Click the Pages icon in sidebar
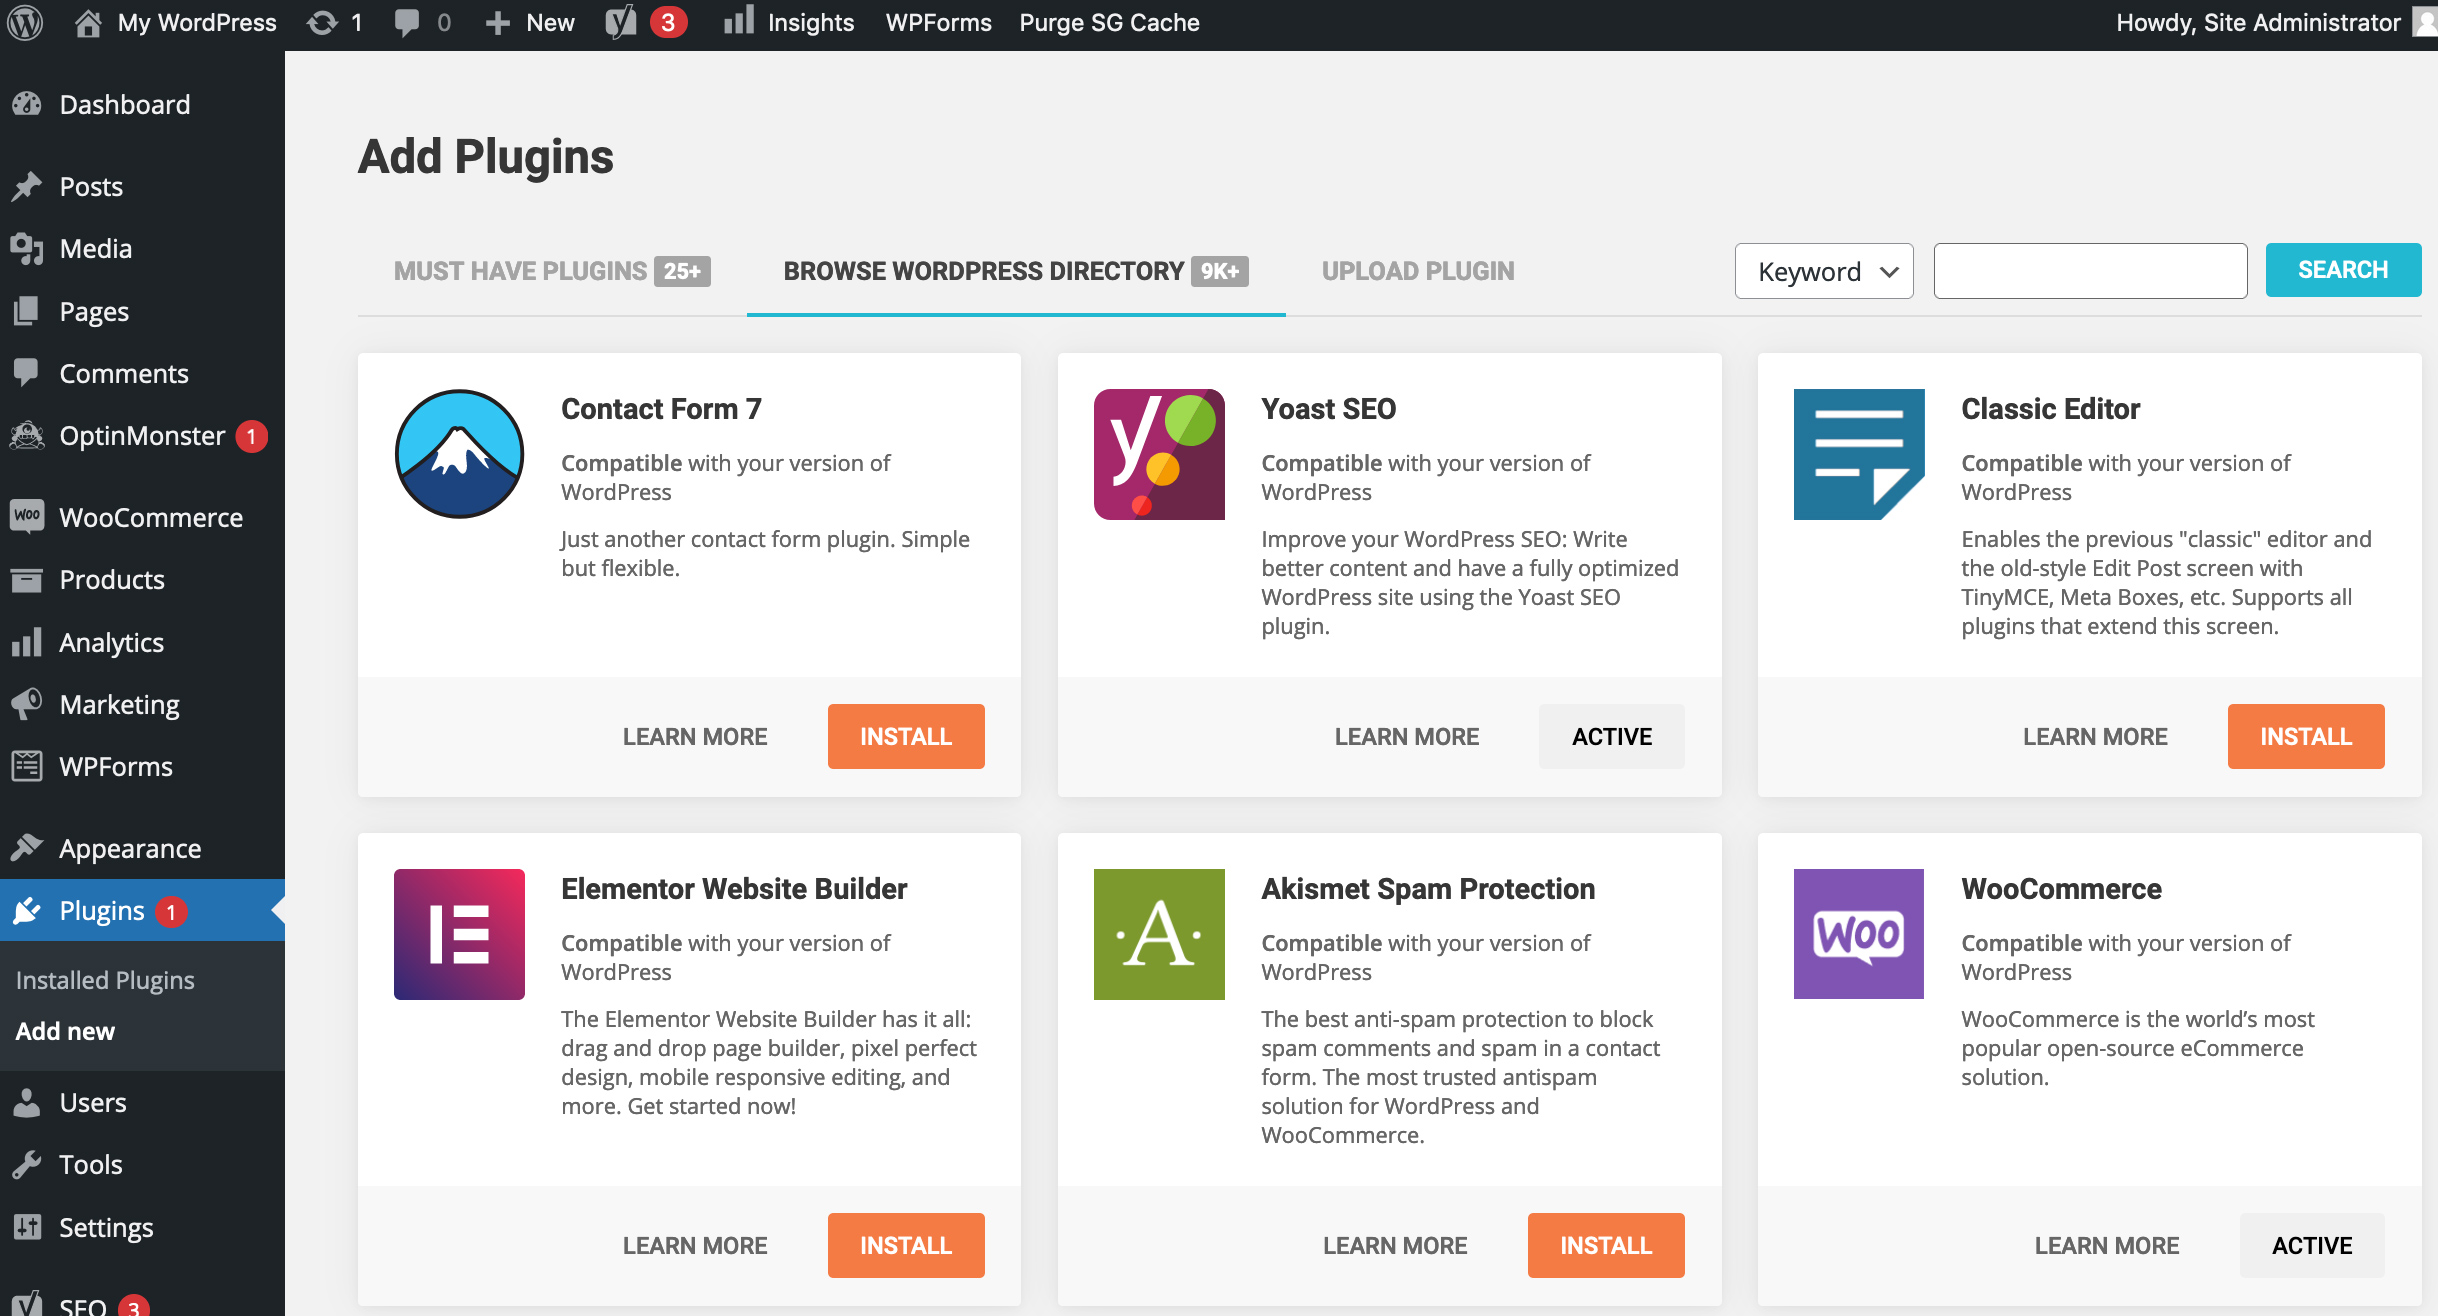 [x=27, y=311]
